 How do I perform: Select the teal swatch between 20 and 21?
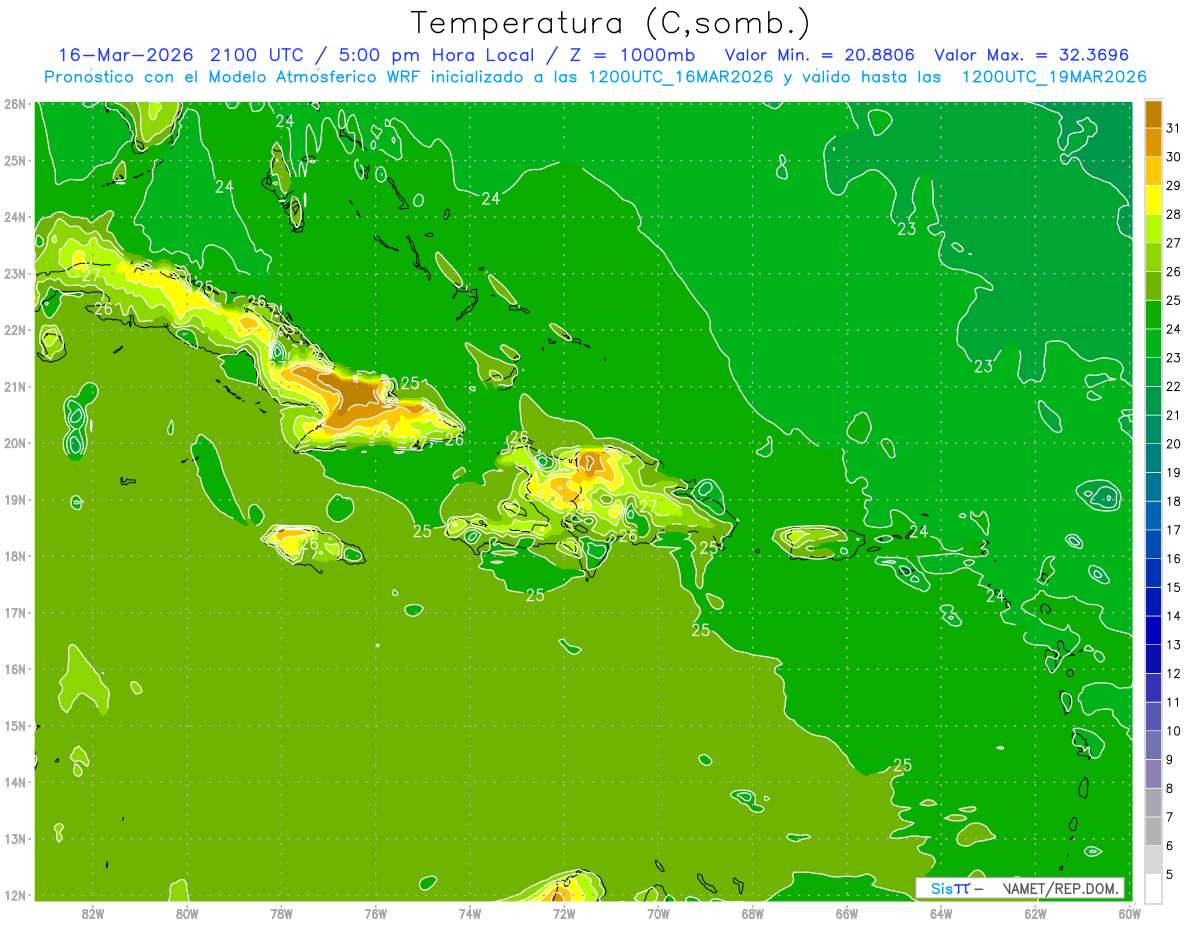tap(1153, 429)
